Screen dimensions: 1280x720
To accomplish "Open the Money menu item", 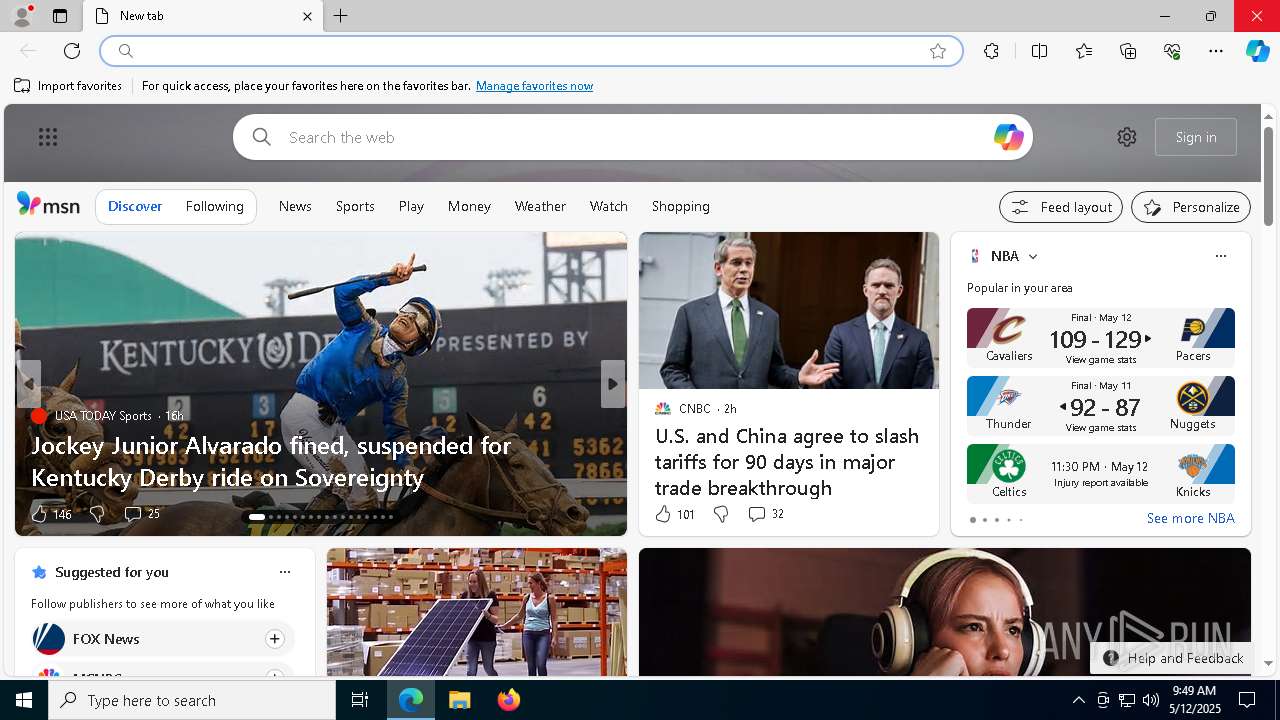I will [469, 206].
